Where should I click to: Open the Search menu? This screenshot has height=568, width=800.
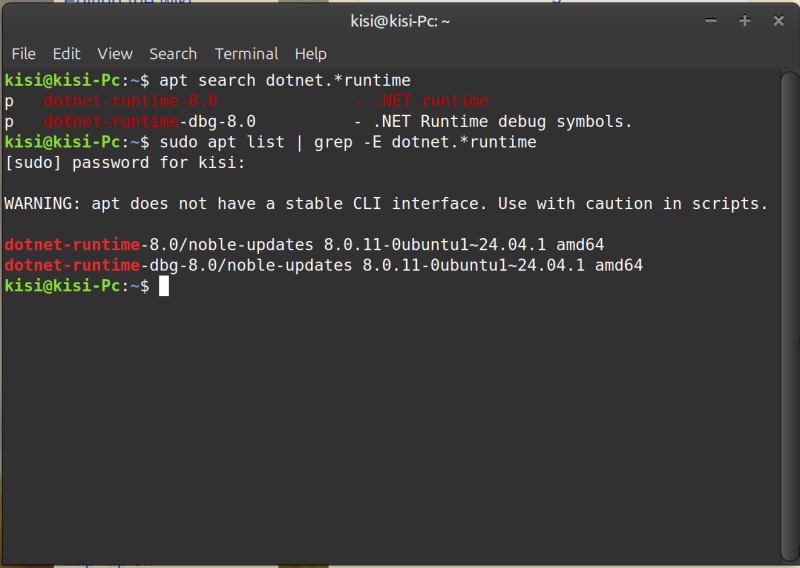click(173, 54)
